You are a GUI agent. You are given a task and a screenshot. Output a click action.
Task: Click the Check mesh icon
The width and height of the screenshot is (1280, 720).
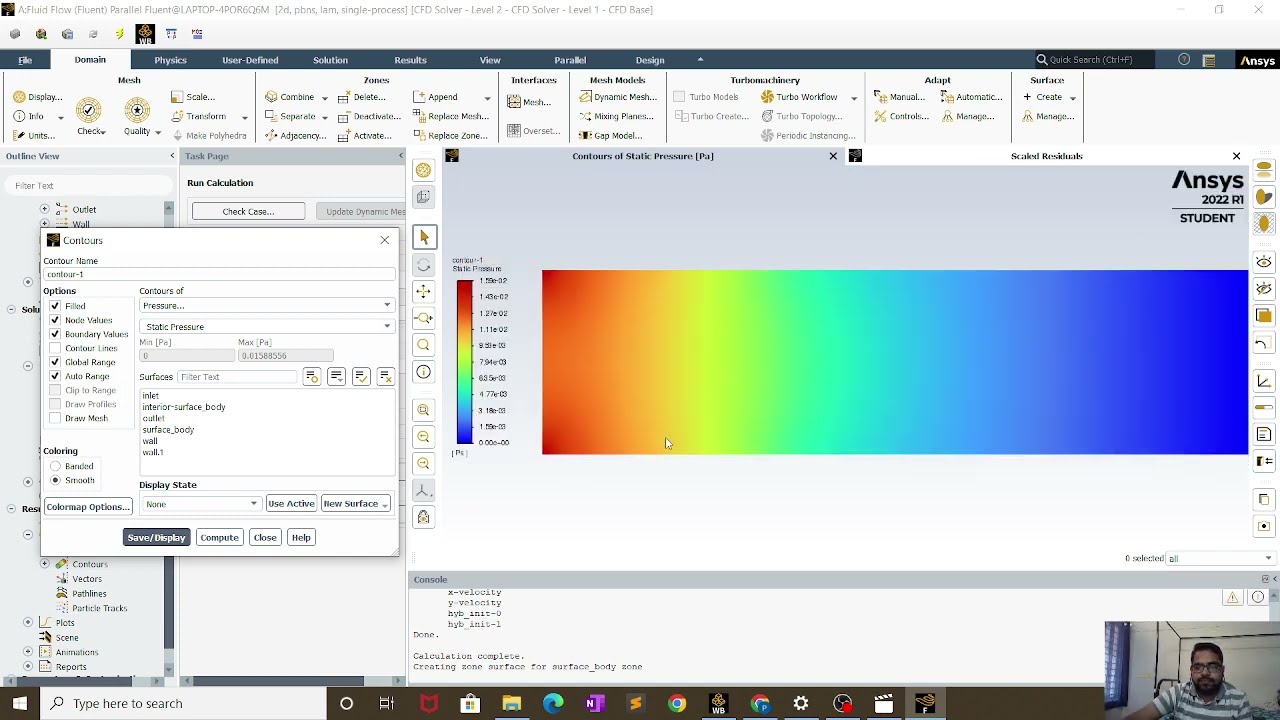89,110
